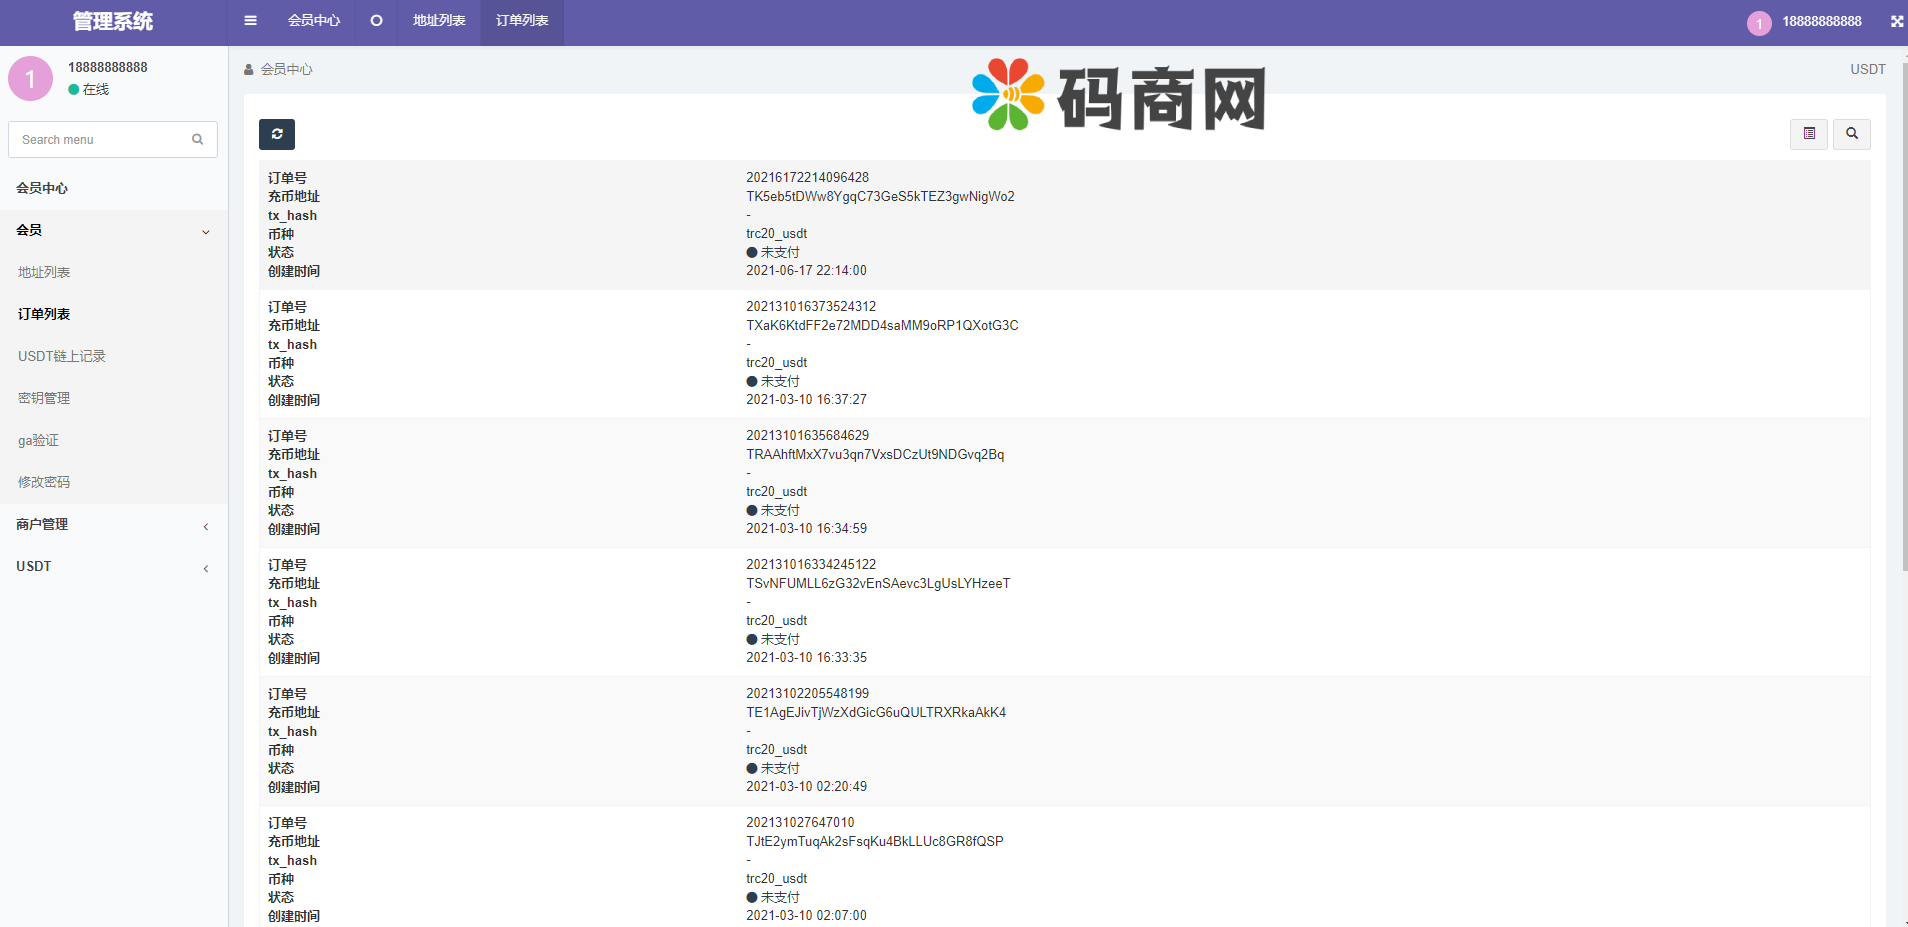Screen dimensions: 1908x927
Task: Go to 密钥管理 in sidebar
Action: click(44, 398)
